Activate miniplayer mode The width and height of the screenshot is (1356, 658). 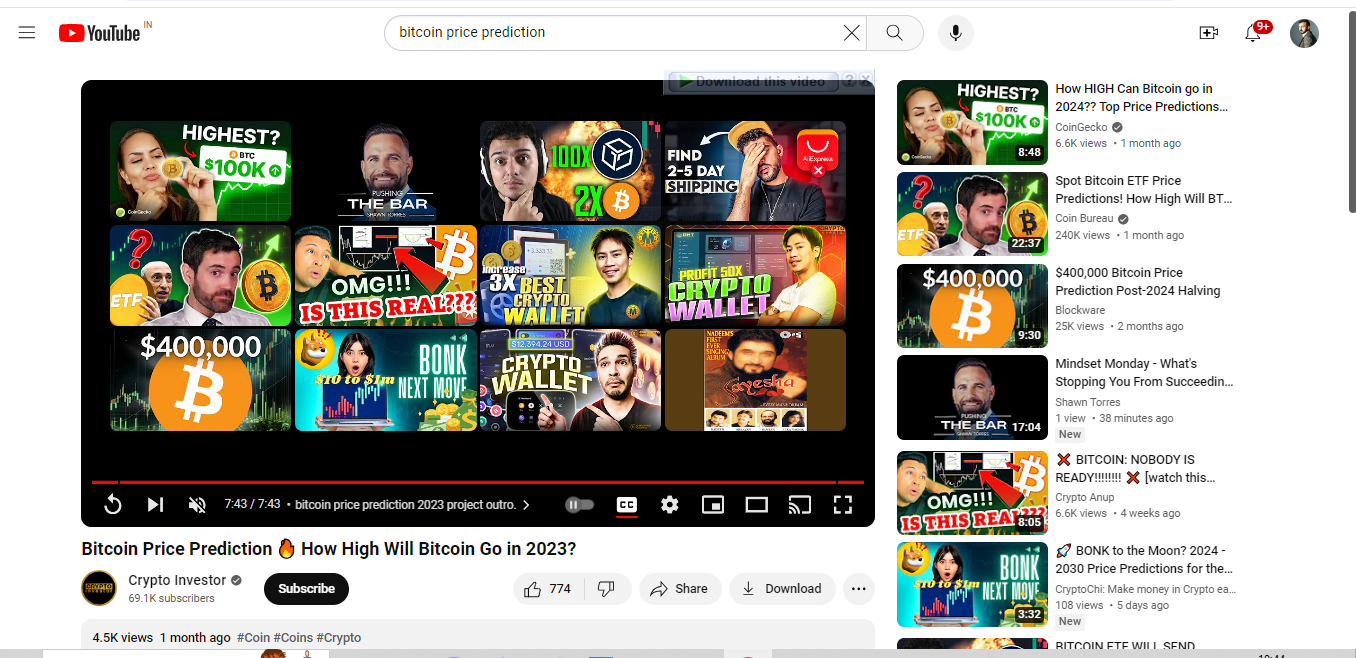pyautogui.click(x=713, y=505)
